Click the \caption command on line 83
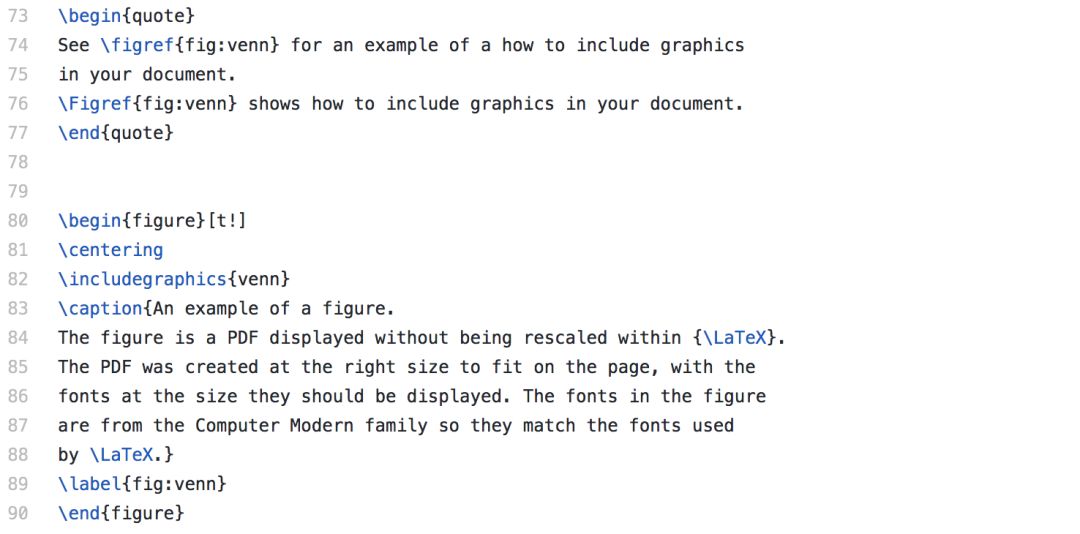 100,309
